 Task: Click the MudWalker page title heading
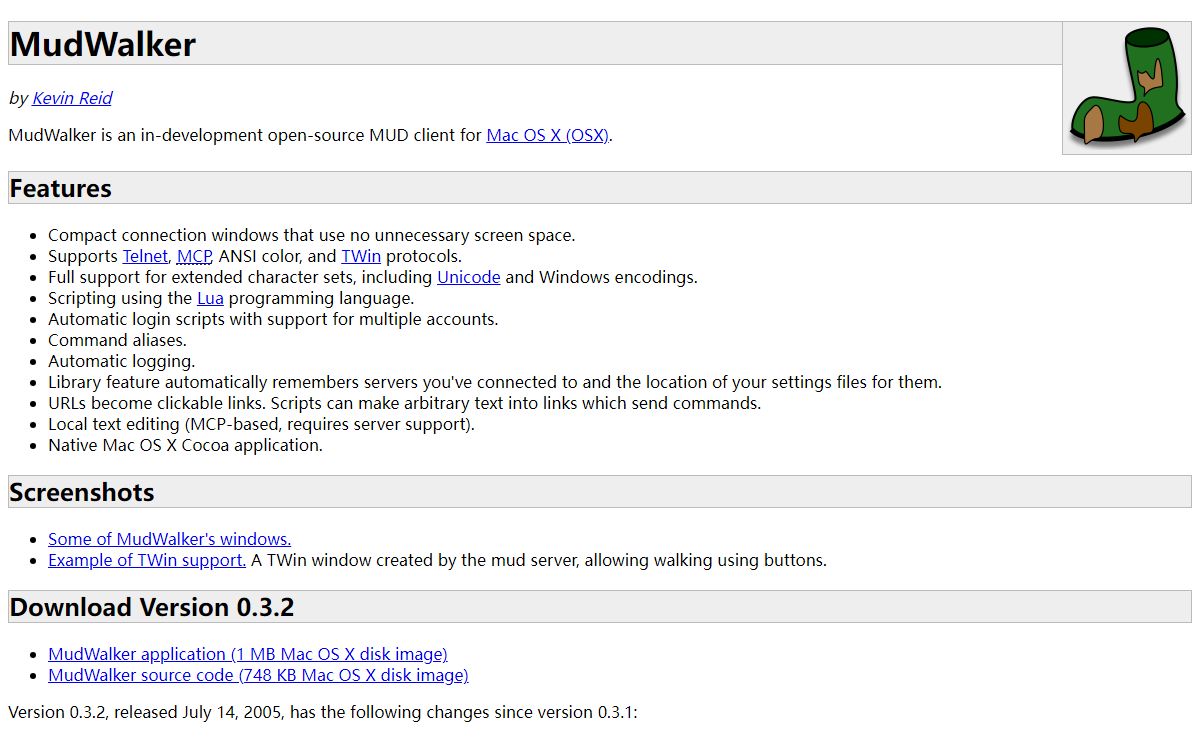[103, 44]
